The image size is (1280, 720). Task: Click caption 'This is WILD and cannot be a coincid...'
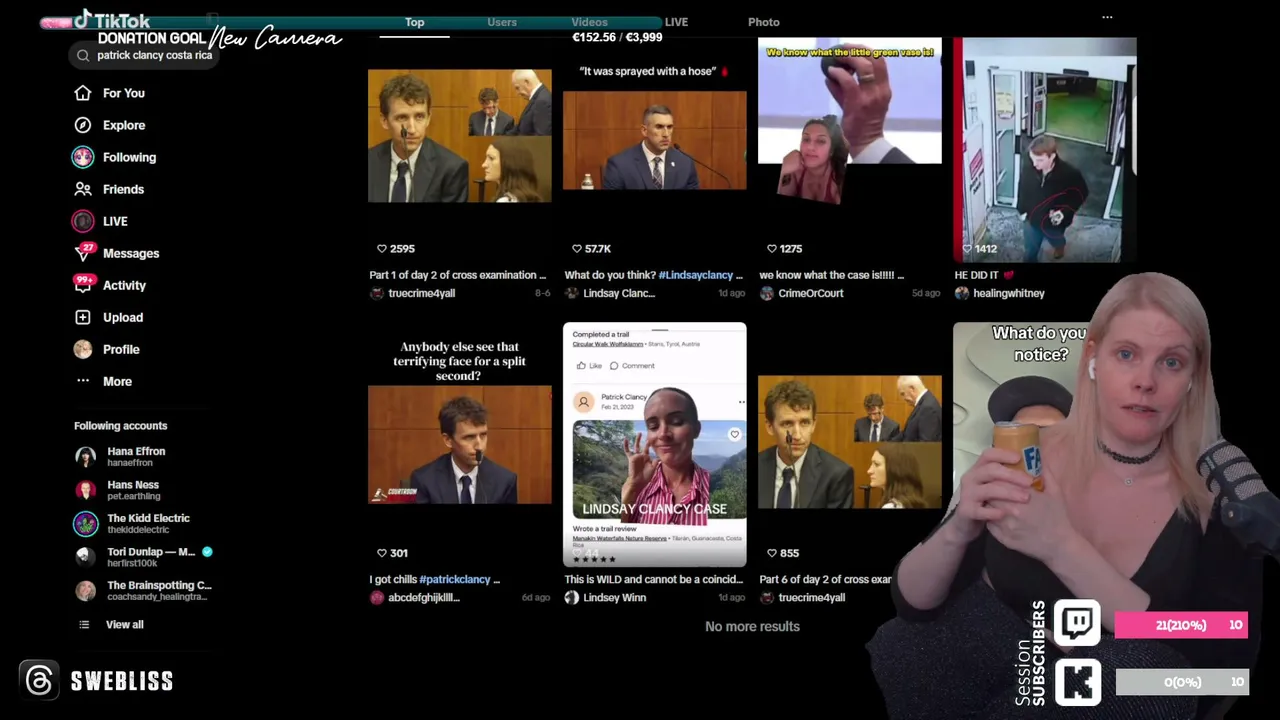tap(654, 579)
